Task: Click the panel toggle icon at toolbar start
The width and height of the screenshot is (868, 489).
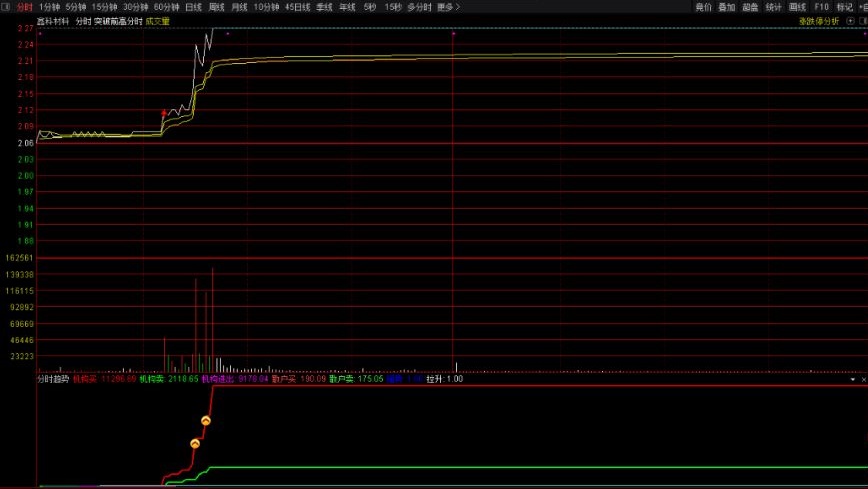Action: [6, 7]
